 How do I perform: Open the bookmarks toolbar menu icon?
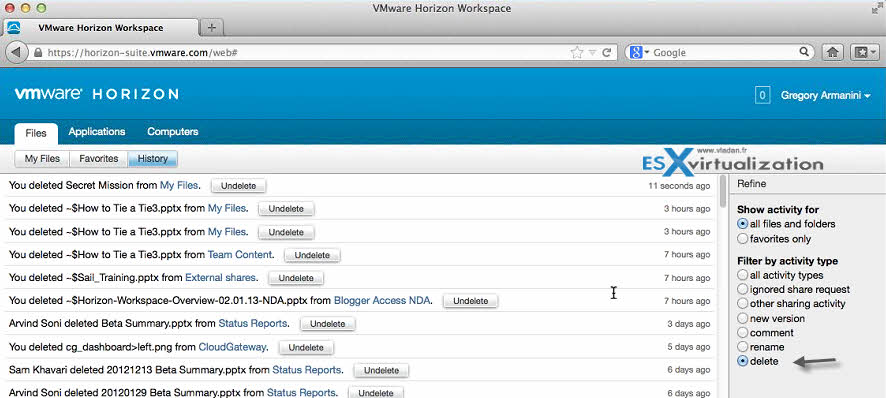coord(865,52)
